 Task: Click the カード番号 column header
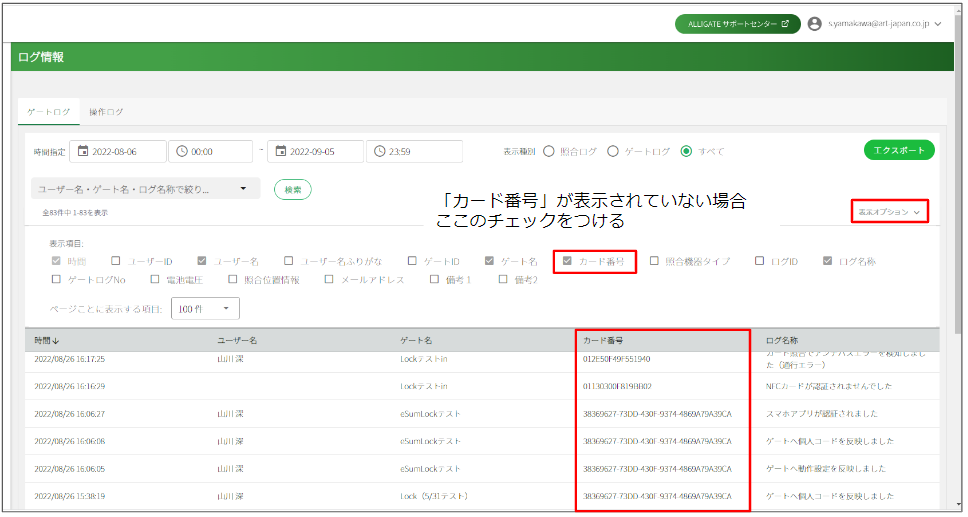click(x=603, y=341)
